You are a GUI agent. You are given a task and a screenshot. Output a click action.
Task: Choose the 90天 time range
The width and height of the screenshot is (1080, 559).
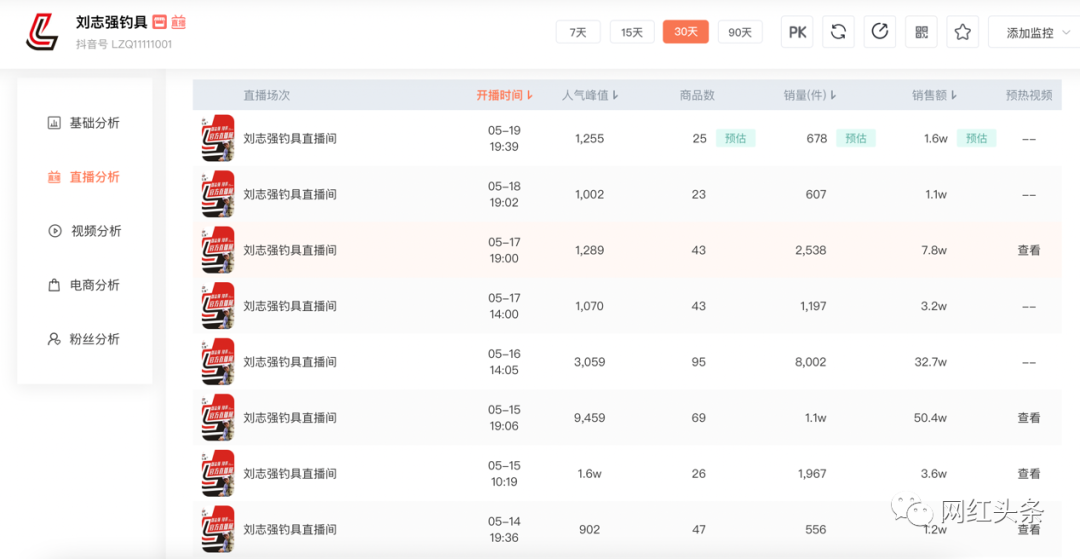(740, 32)
